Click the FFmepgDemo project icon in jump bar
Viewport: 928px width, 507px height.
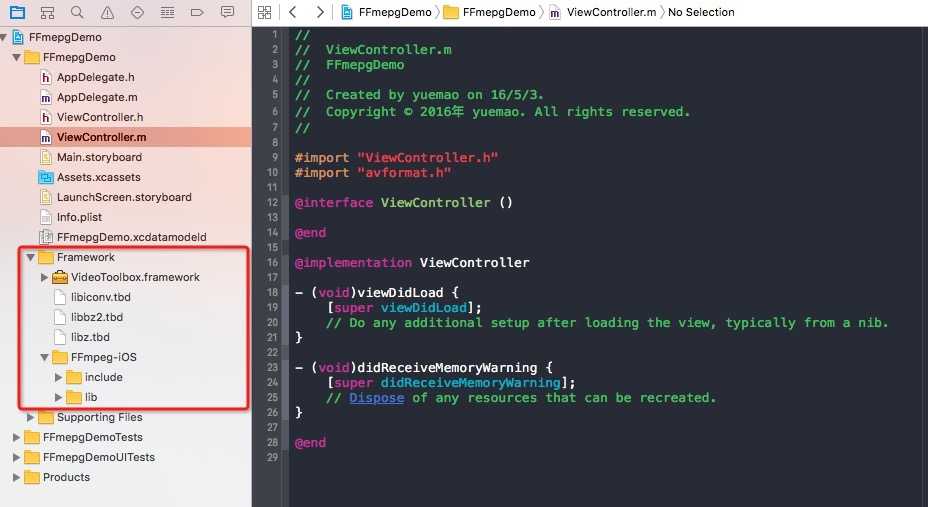point(347,12)
